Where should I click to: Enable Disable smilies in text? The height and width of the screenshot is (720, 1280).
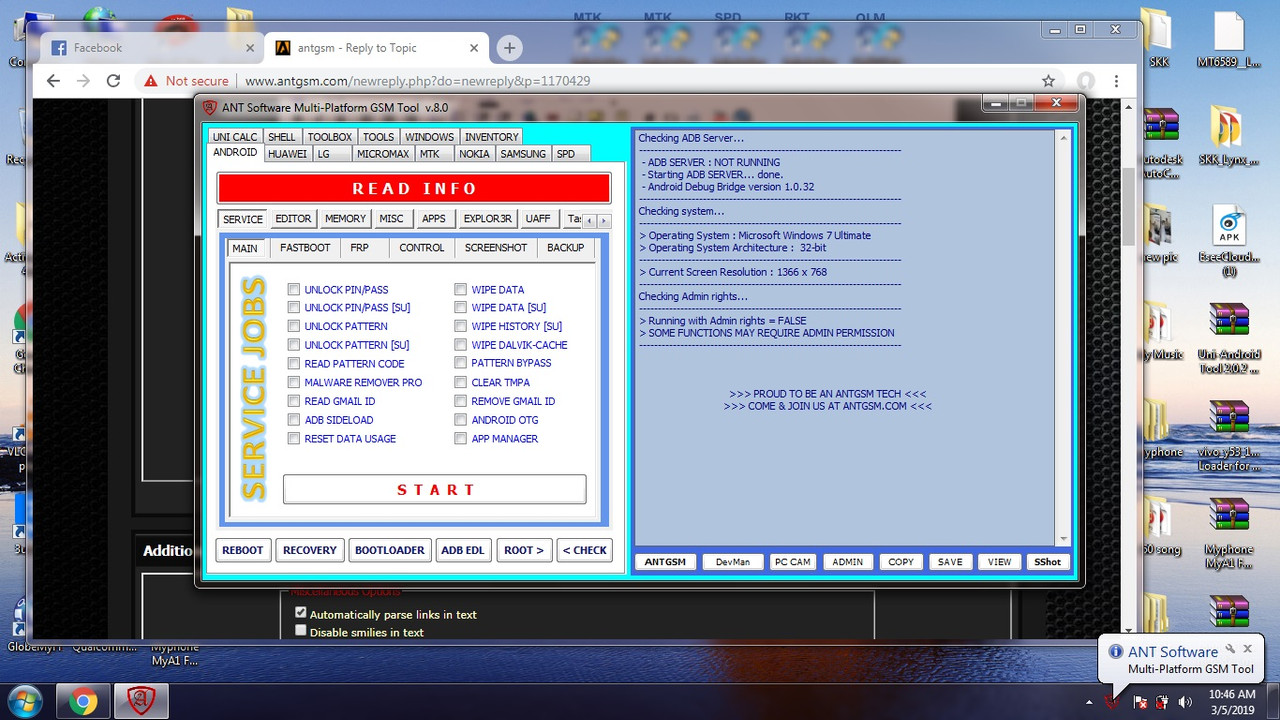point(301,631)
